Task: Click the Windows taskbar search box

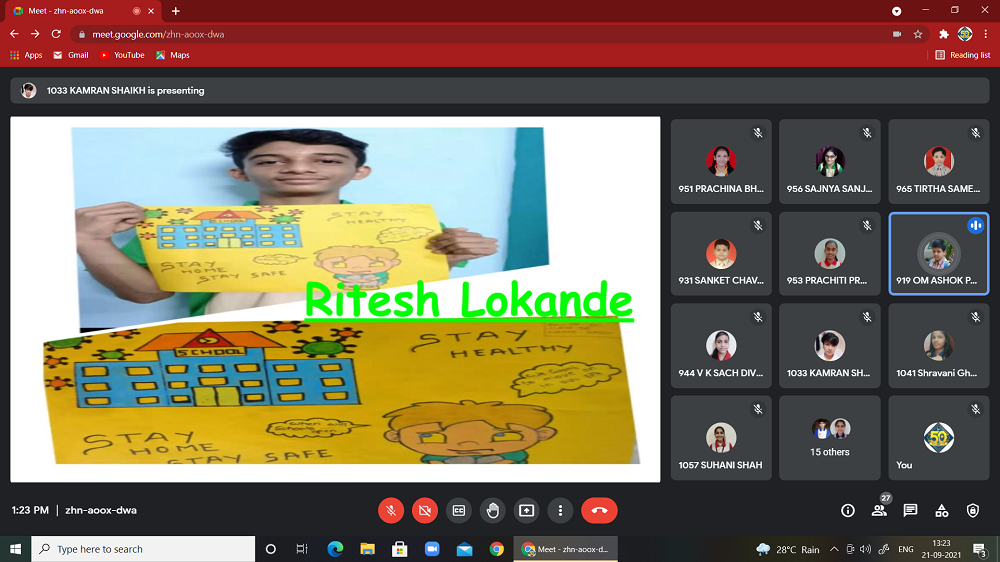Action: point(143,549)
